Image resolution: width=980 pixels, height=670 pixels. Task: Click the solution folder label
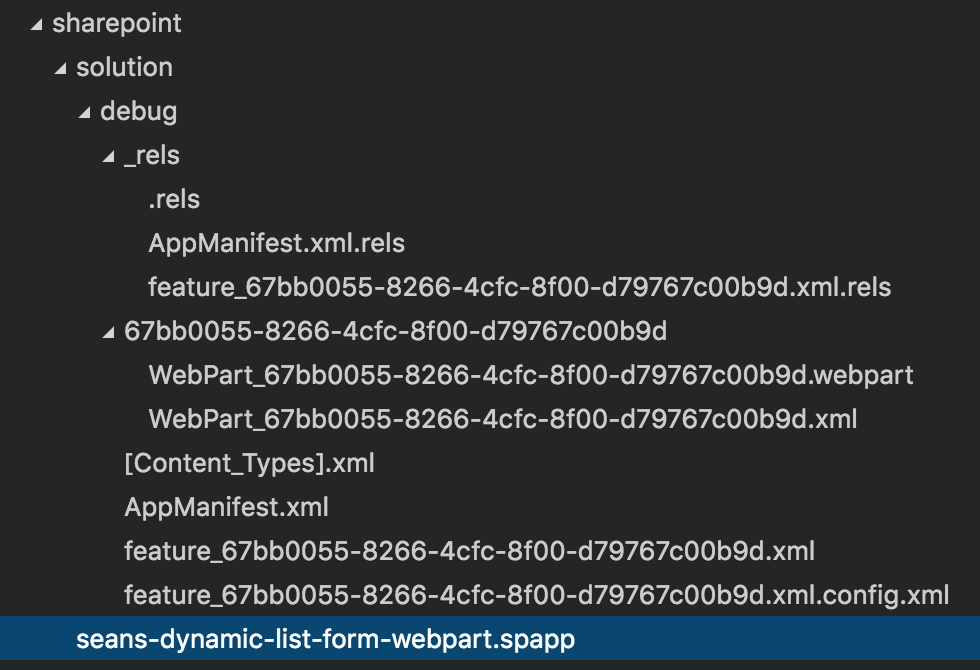tap(124, 68)
